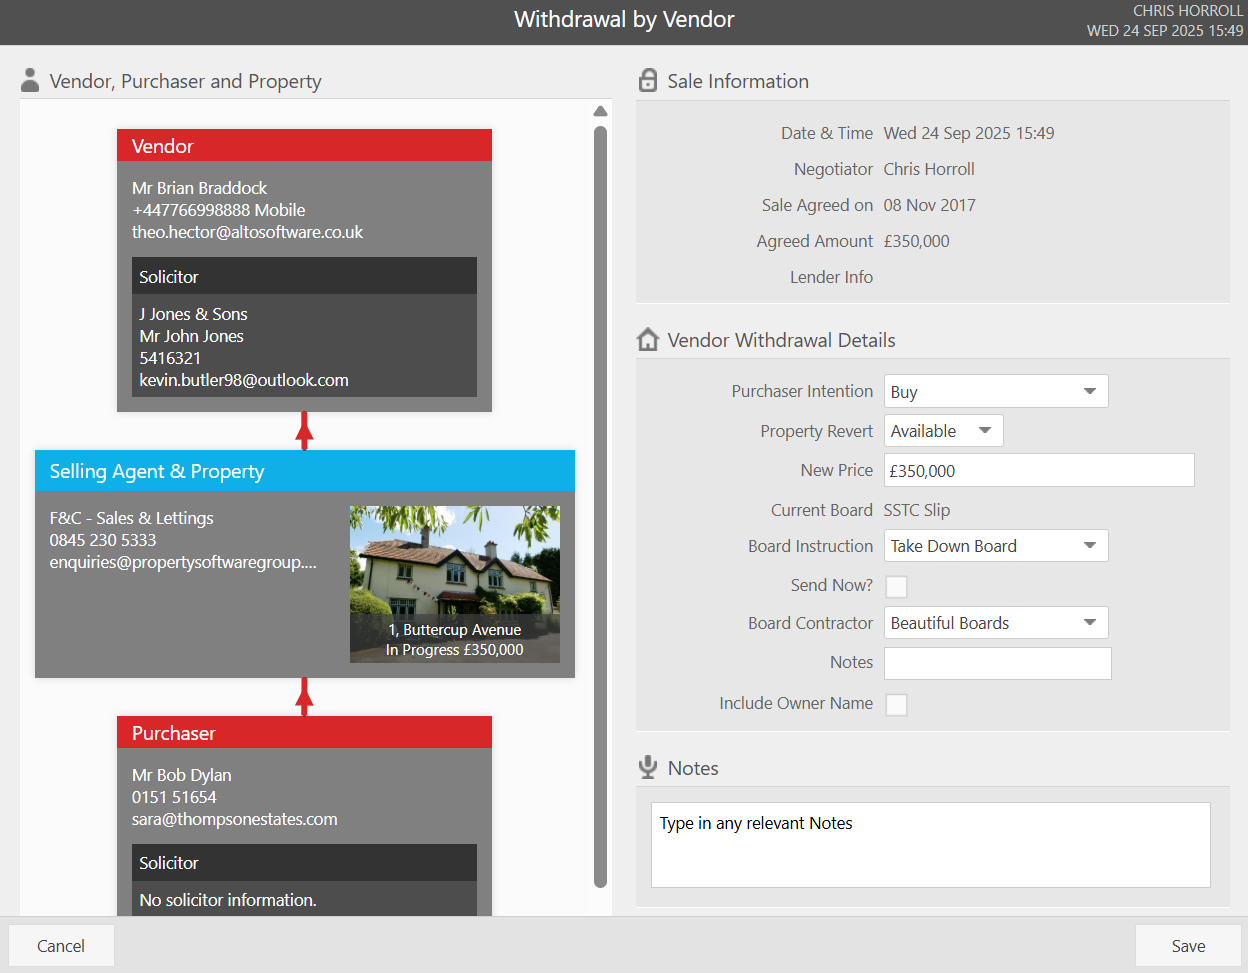Open the 1, Buttercup Avenue property thumbnail
The height and width of the screenshot is (973, 1248).
pos(455,584)
